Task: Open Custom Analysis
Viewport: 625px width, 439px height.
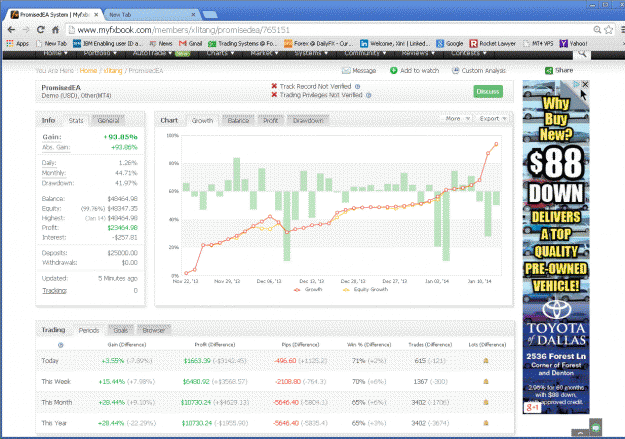Action: [x=478, y=71]
